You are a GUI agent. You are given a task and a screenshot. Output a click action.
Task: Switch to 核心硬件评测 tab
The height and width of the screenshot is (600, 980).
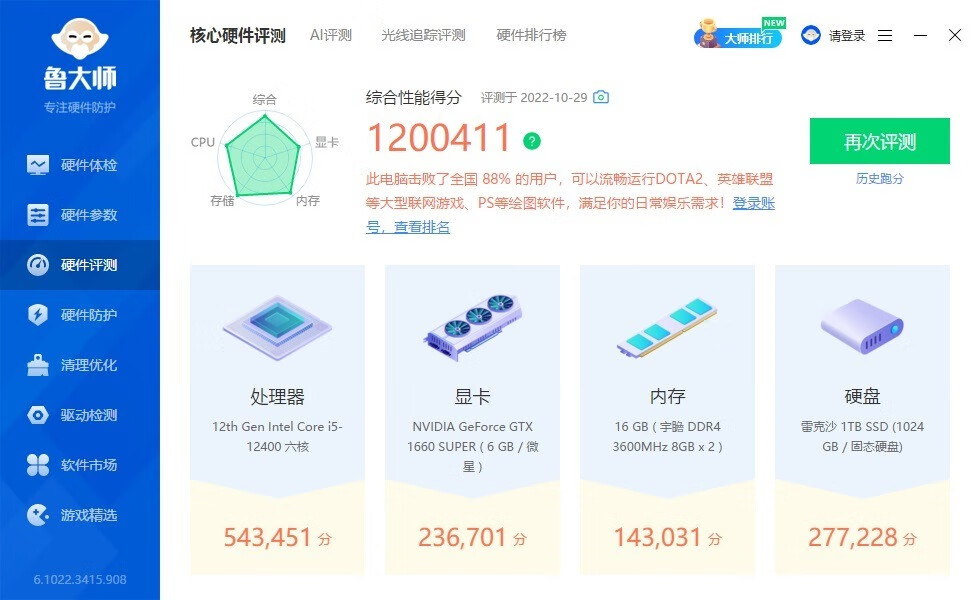pos(238,36)
